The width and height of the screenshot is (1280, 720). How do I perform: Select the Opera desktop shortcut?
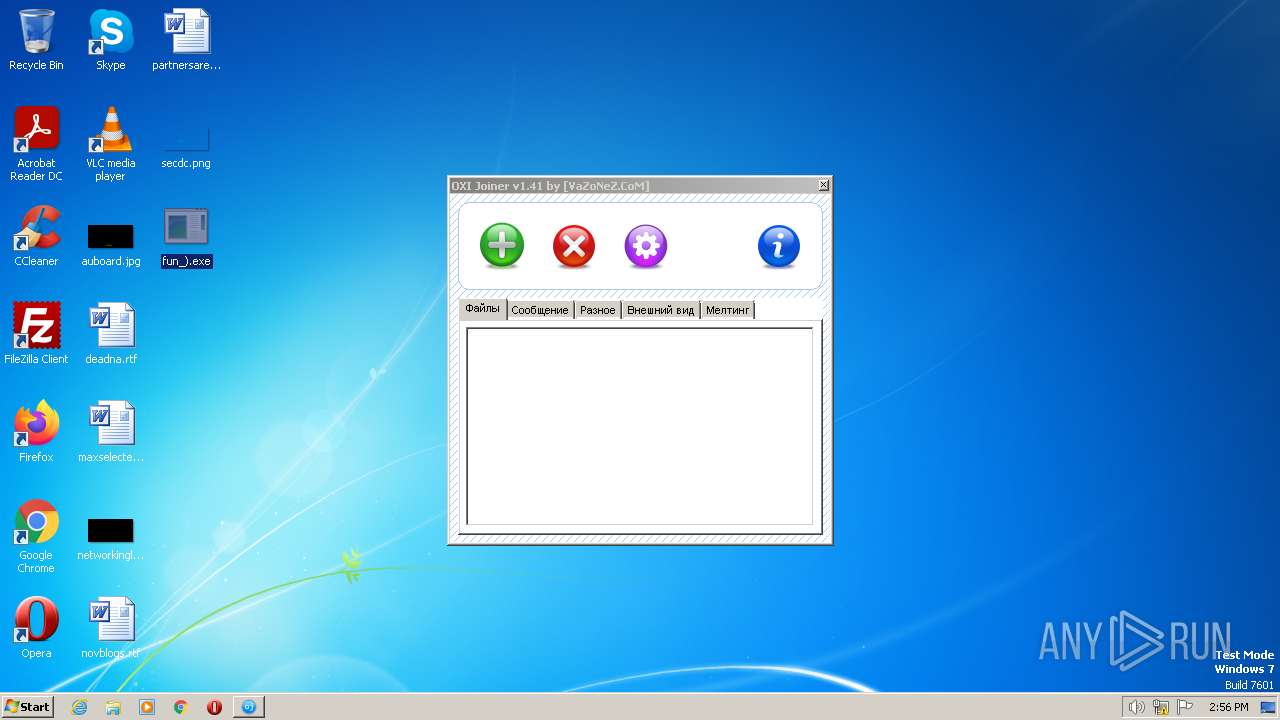[36, 628]
